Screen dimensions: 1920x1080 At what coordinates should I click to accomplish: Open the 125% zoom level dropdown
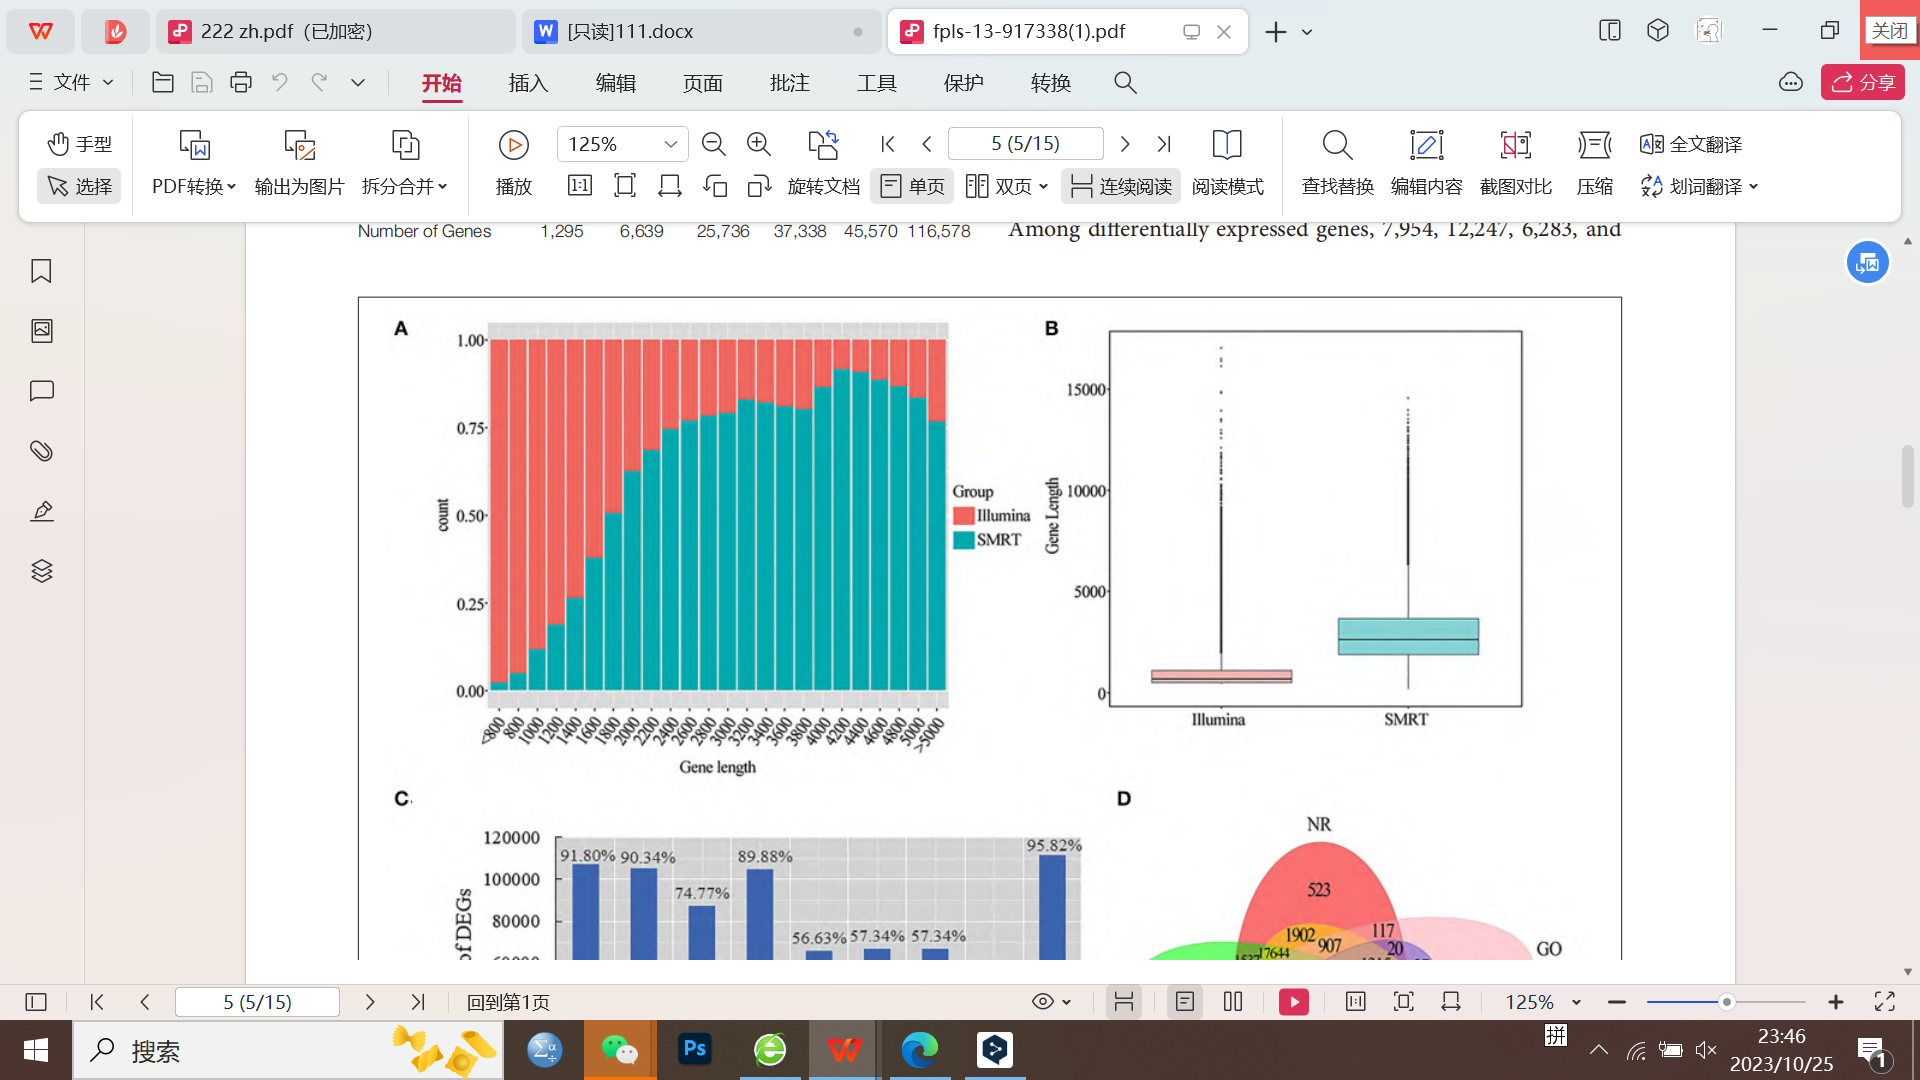[x=670, y=144]
